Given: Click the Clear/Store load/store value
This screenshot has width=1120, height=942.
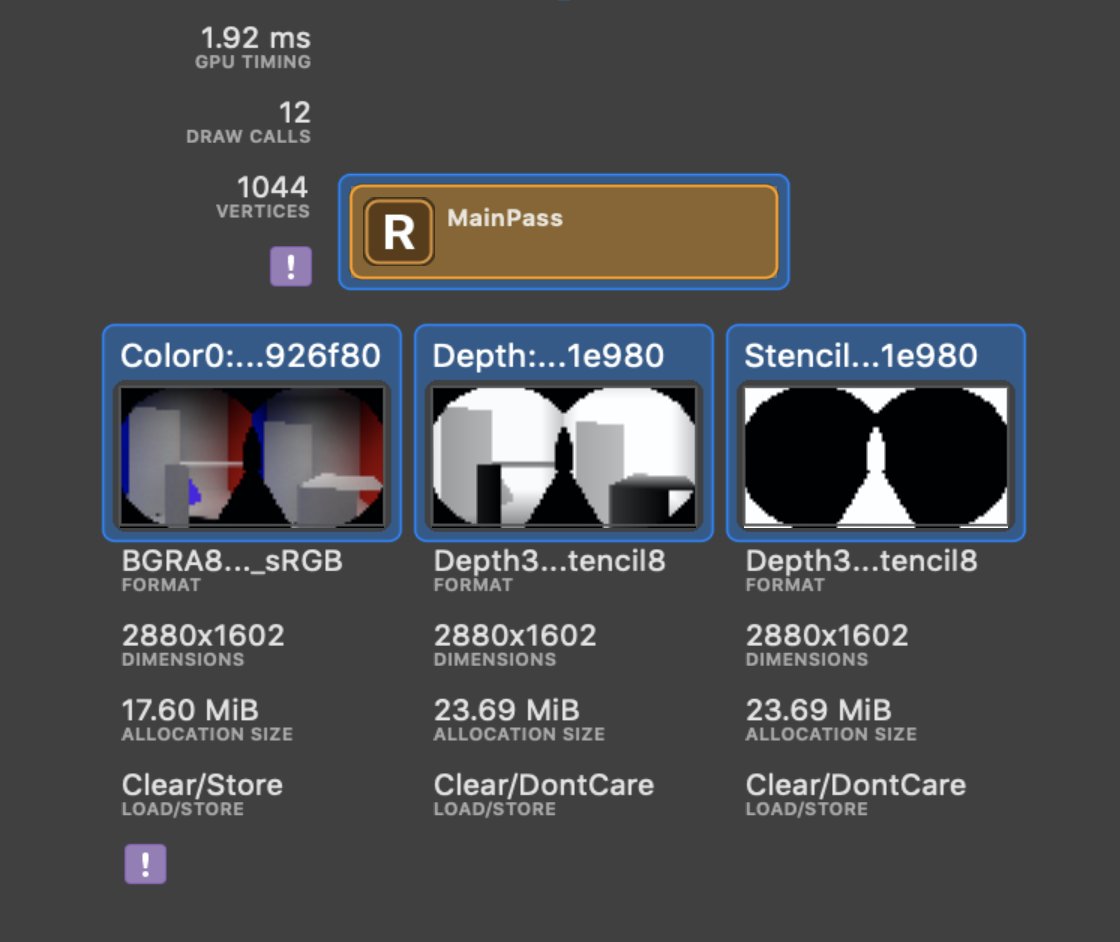Looking at the screenshot, I should (x=202, y=785).
